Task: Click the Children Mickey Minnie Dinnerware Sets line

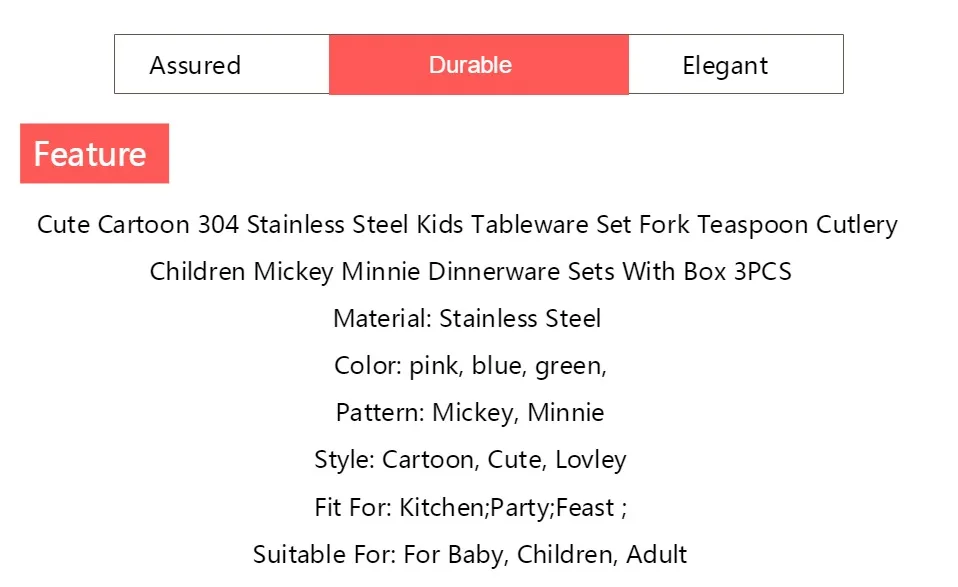Action: click(470, 271)
